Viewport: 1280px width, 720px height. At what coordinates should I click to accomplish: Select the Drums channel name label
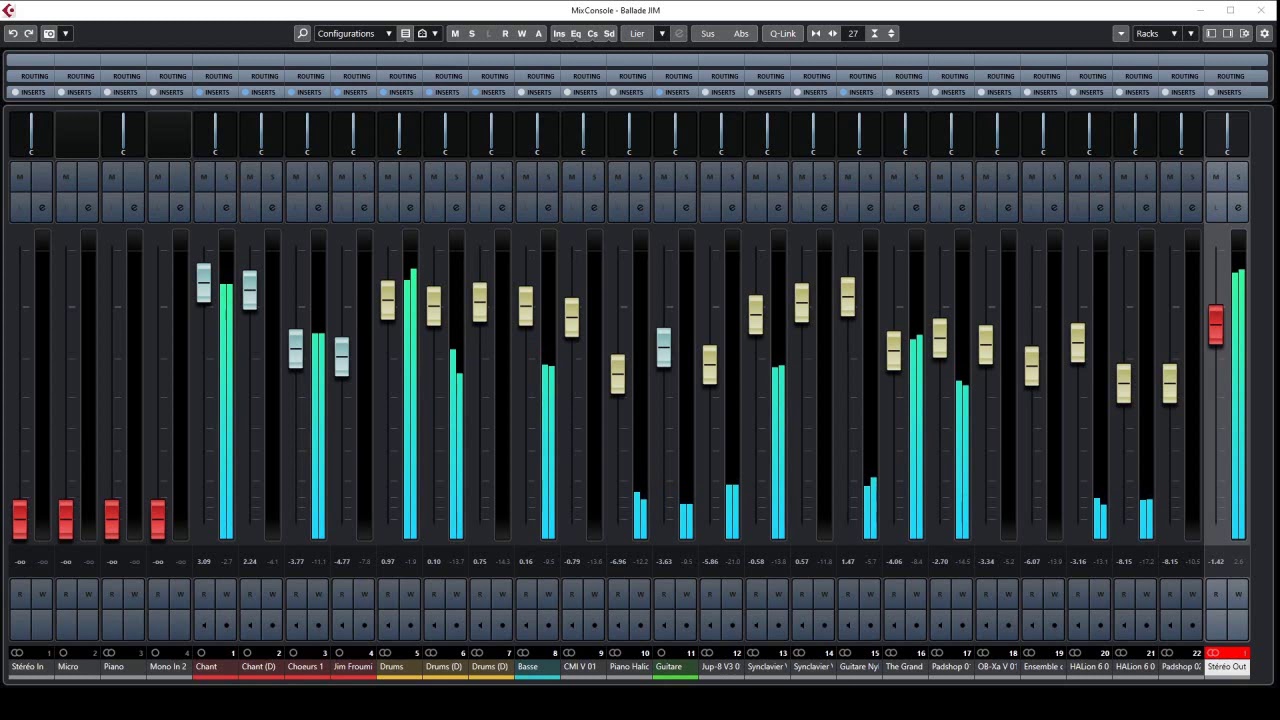tap(399, 667)
